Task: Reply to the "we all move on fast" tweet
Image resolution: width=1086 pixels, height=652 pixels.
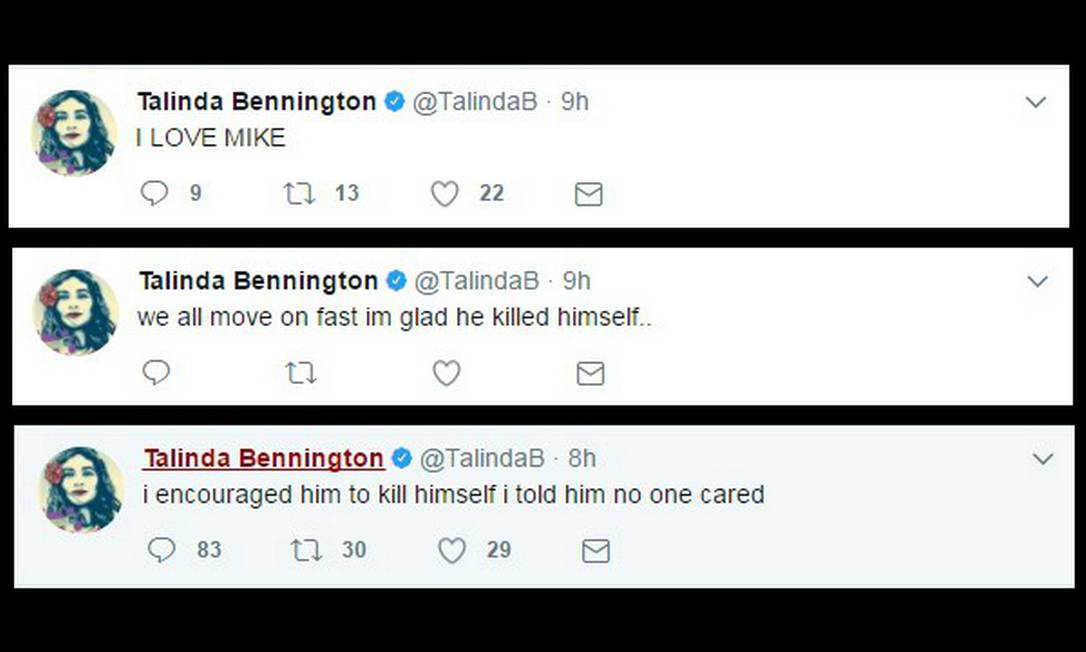Action: point(155,373)
